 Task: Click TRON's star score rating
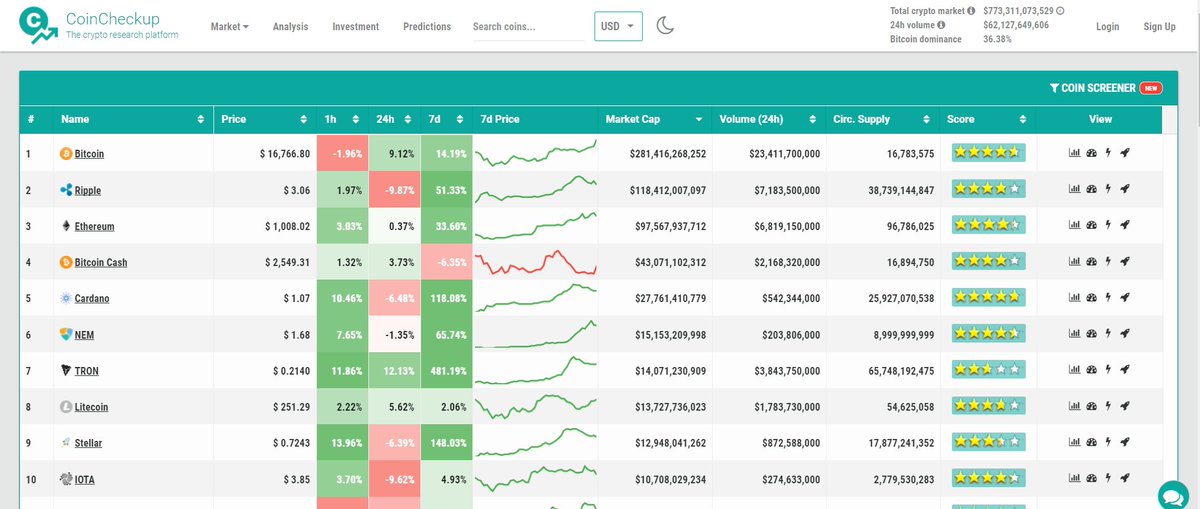tap(988, 370)
